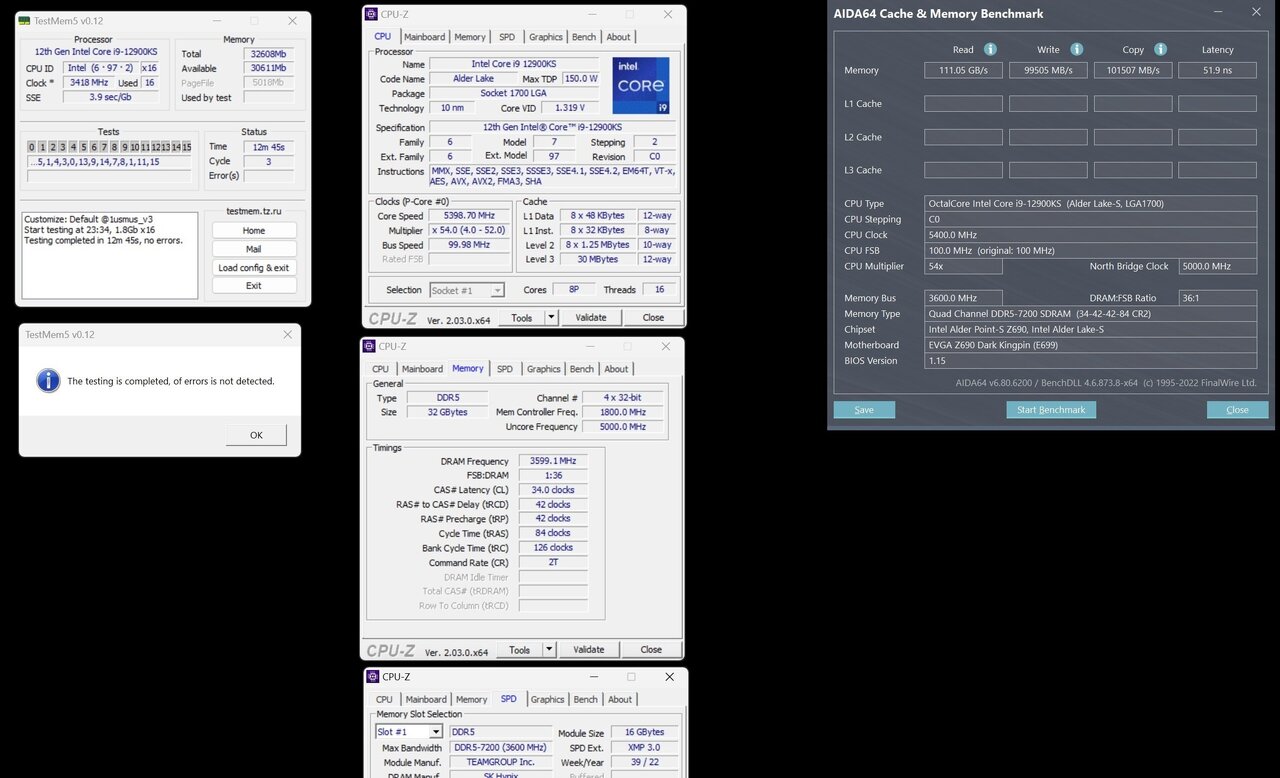Click the TestMem5 v0.12 main window title icon

[25, 21]
